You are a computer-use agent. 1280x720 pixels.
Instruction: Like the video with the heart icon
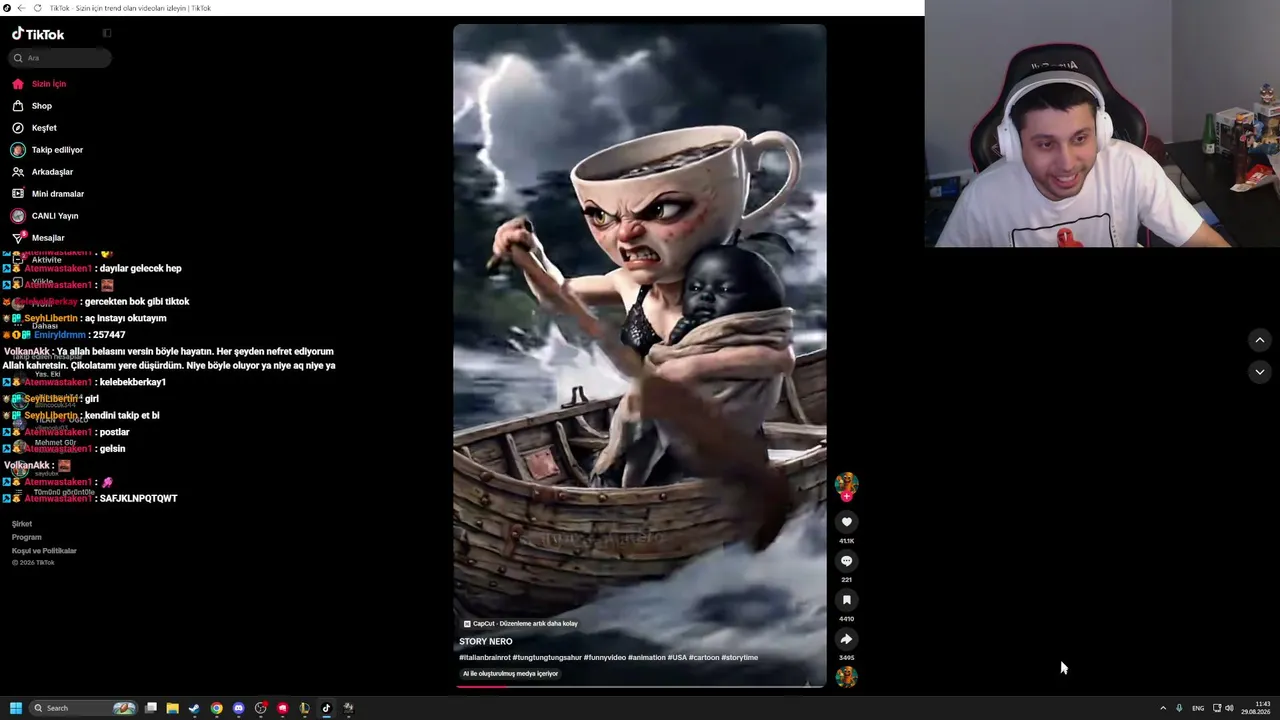(x=847, y=522)
